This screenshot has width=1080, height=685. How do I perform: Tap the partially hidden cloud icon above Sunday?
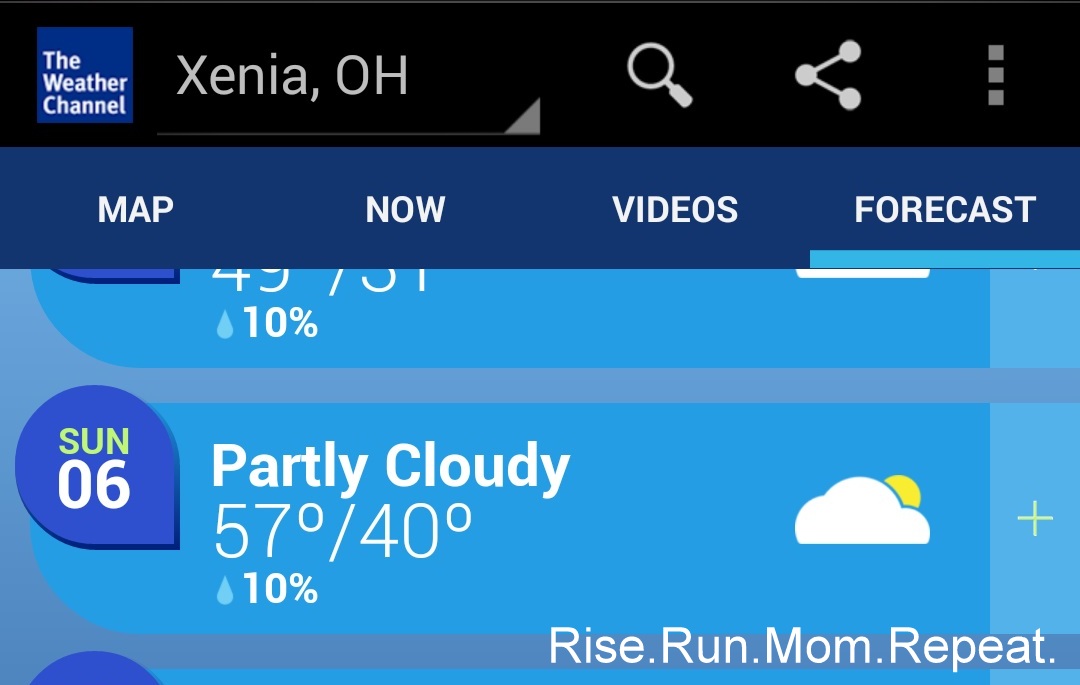coord(862,272)
